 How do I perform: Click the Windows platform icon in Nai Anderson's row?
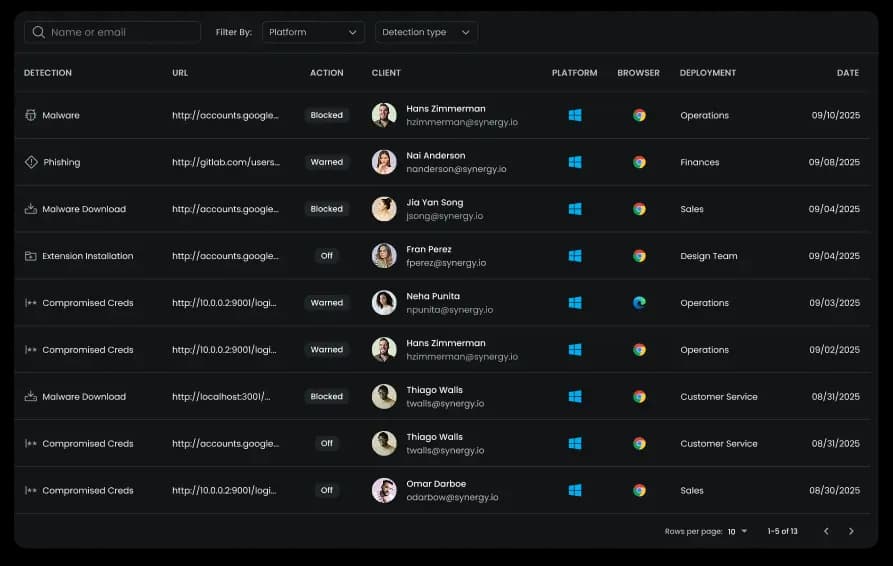click(x=575, y=162)
